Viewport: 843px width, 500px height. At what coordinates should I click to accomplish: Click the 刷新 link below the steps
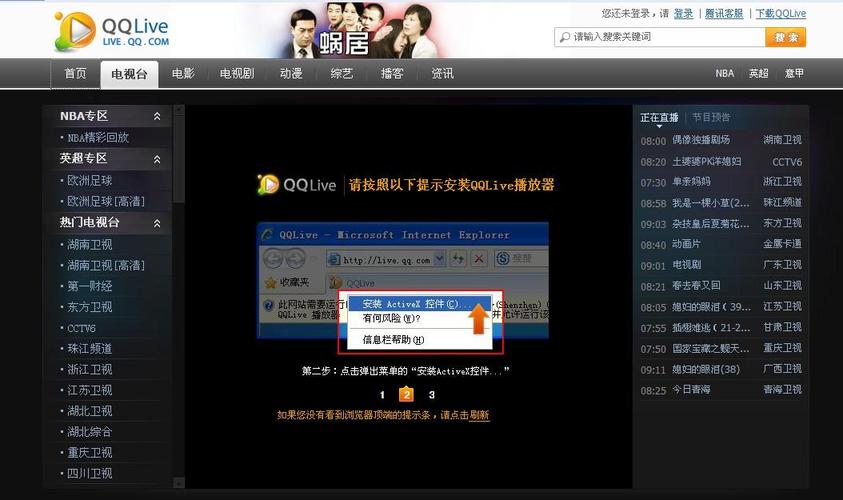[x=480, y=415]
